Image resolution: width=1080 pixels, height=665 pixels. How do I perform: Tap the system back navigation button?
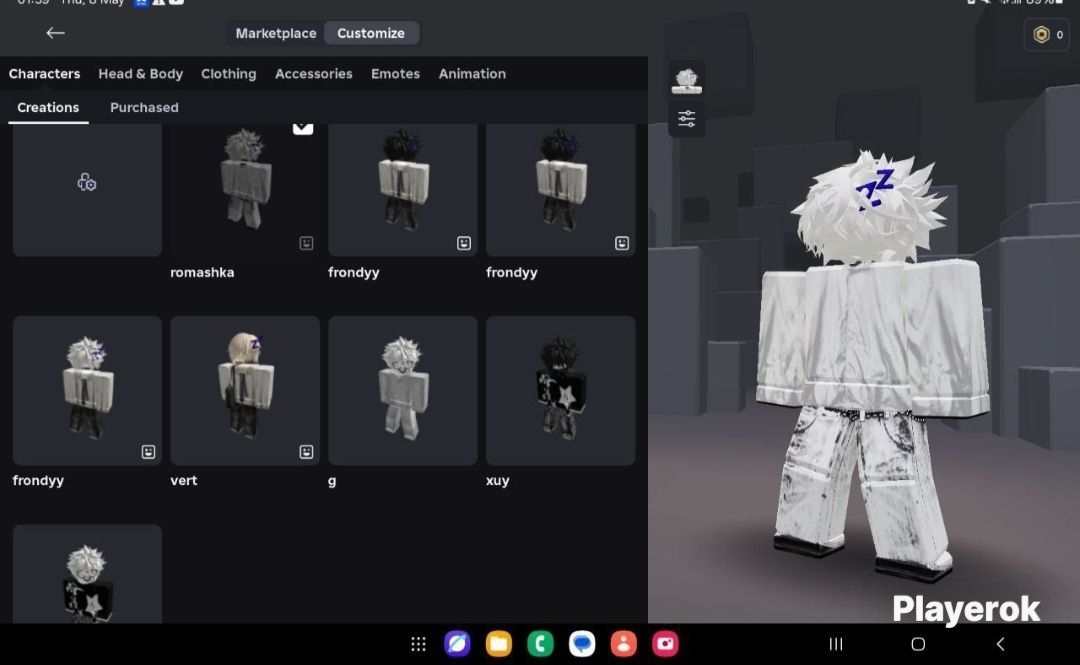1000,644
